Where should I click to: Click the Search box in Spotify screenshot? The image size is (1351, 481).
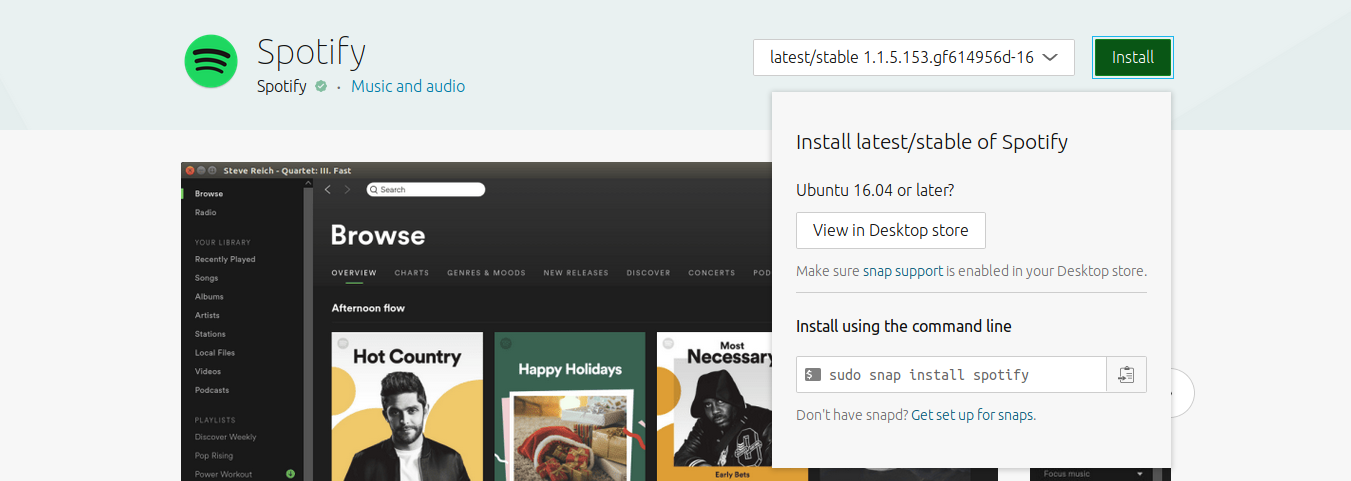pos(425,189)
